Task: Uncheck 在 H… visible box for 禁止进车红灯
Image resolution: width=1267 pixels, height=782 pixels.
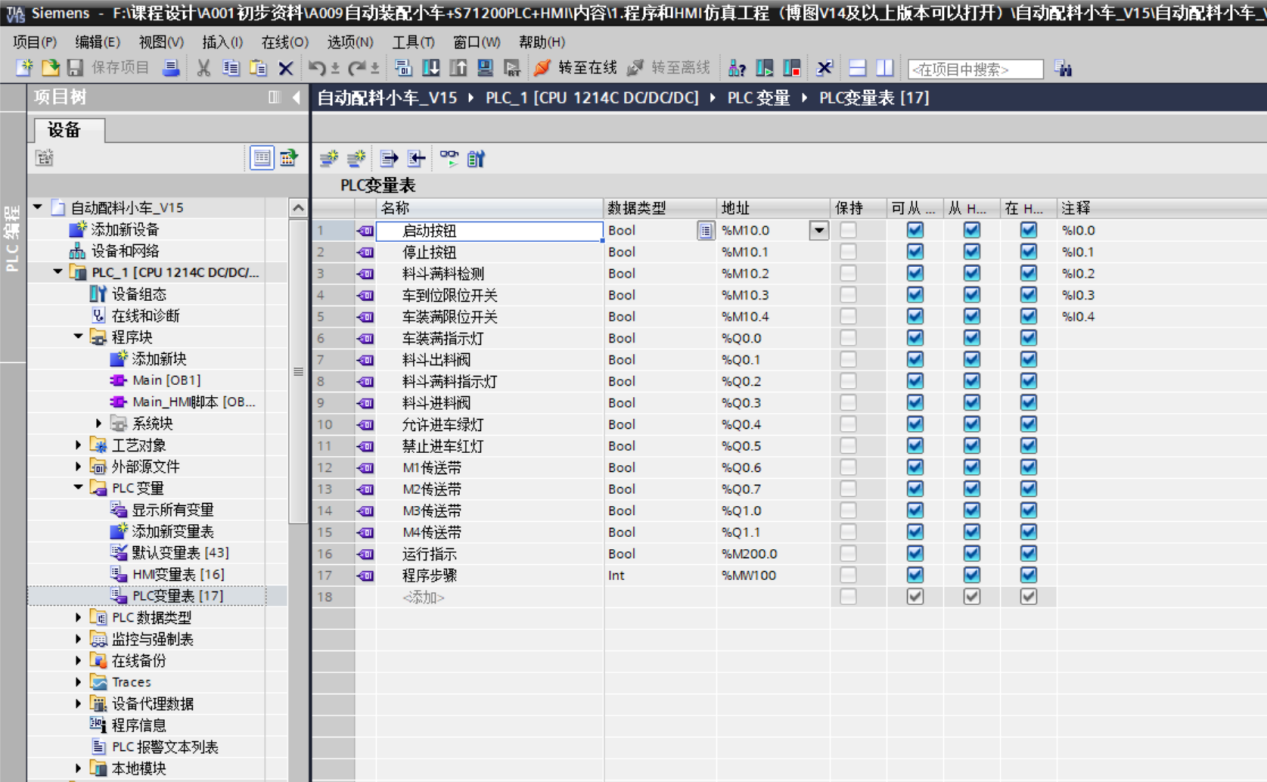Action: 1028,445
